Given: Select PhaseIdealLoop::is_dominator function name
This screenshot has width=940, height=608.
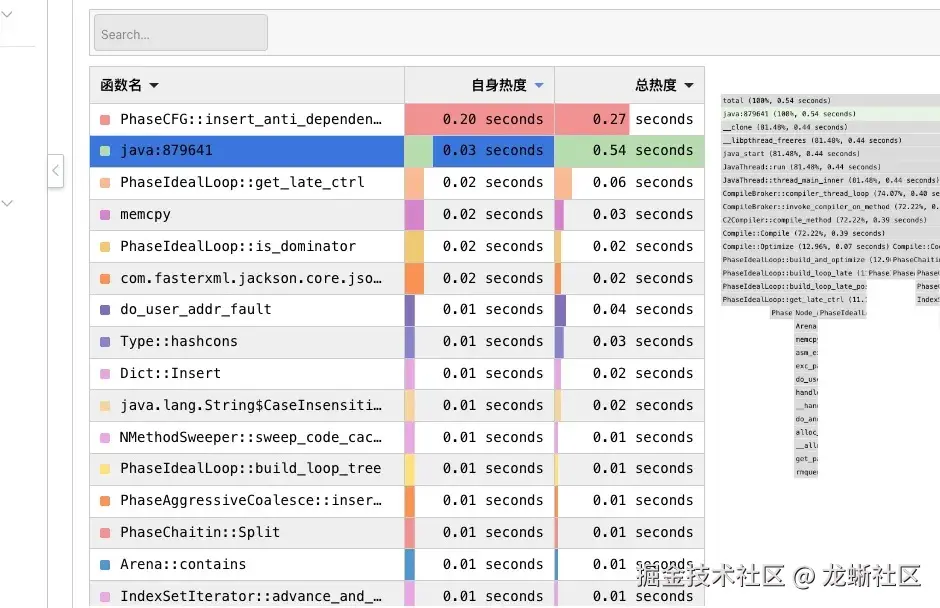Looking at the screenshot, I should [238, 246].
